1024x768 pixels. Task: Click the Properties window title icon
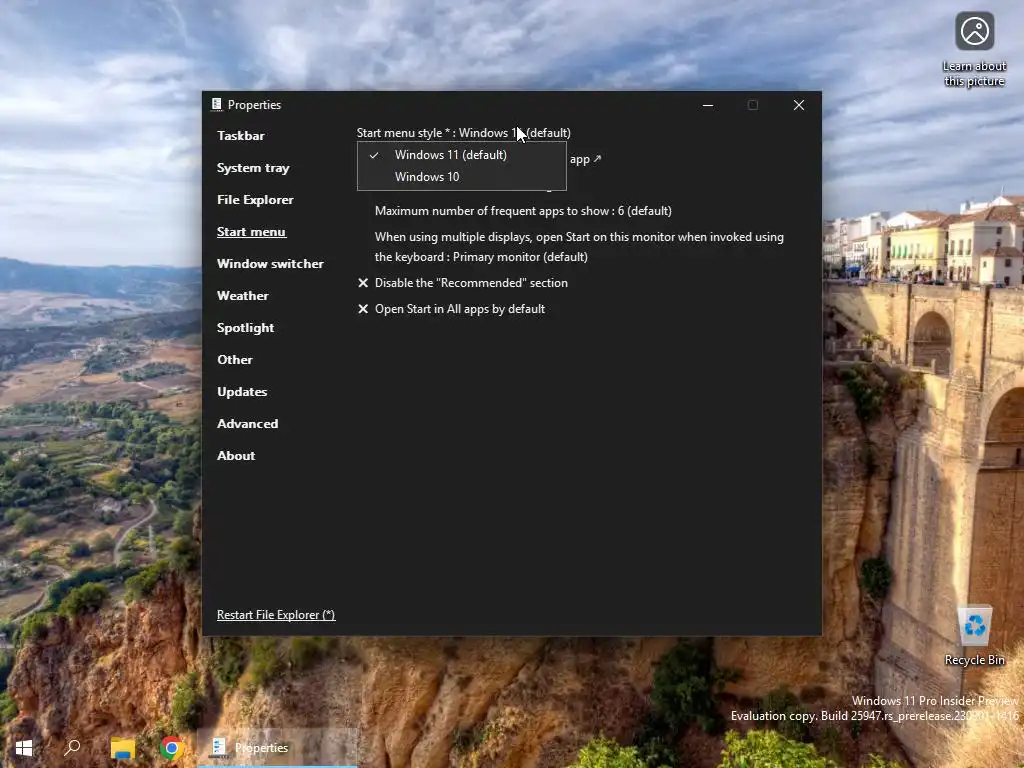217,104
